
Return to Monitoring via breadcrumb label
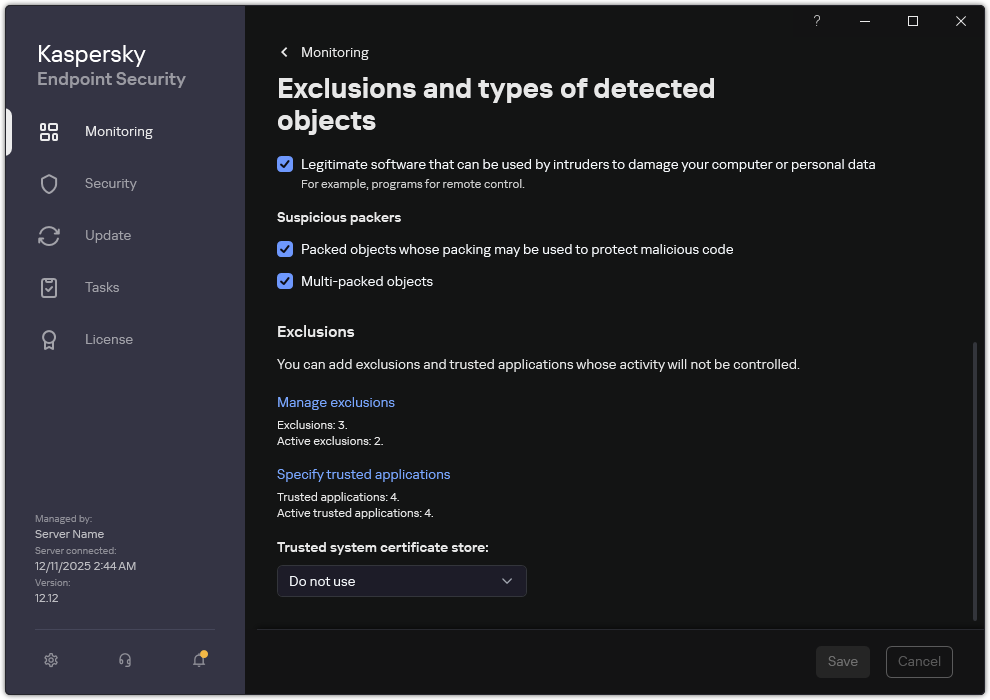coord(335,52)
